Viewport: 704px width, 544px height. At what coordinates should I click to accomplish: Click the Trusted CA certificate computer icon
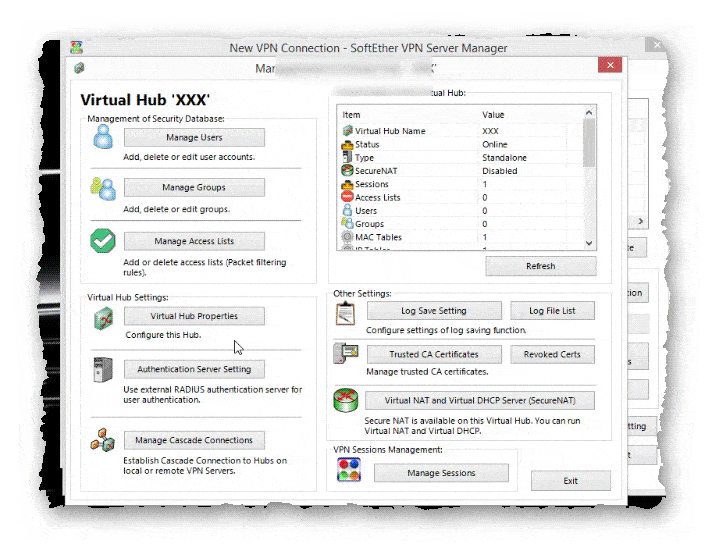click(346, 354)
